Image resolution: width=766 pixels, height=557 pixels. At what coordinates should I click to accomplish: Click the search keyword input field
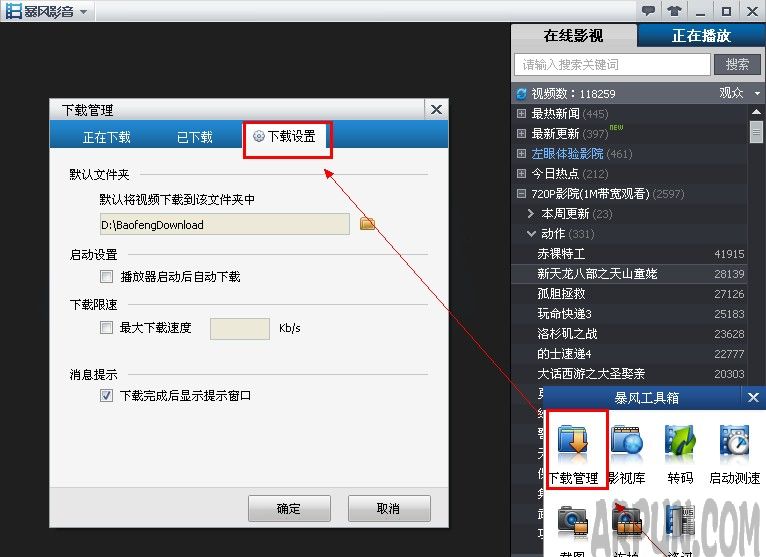tap(612, 64)
